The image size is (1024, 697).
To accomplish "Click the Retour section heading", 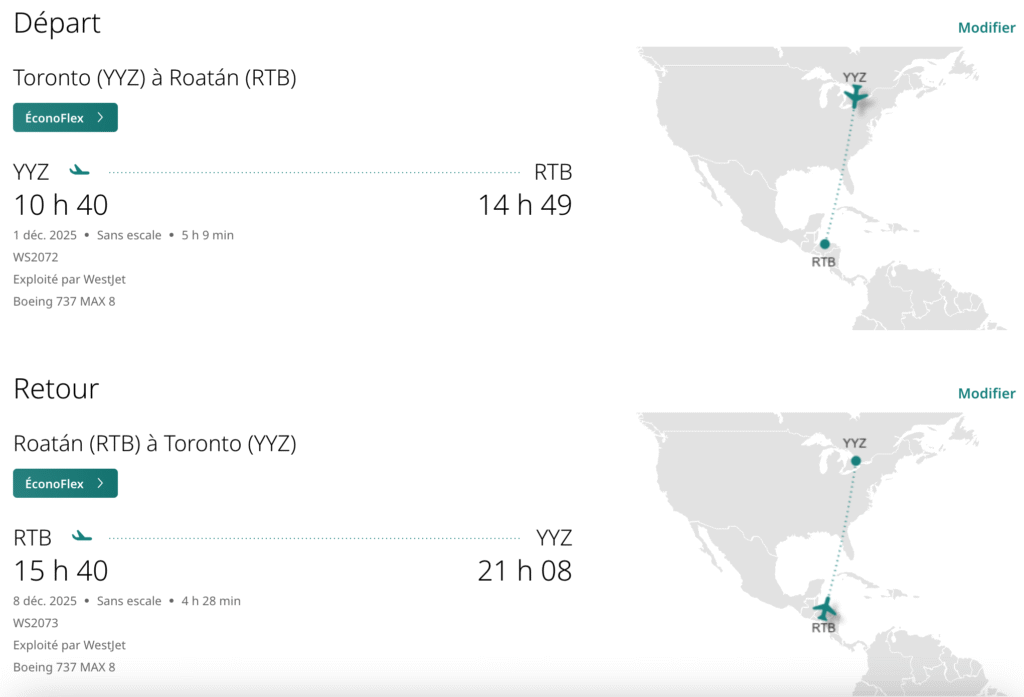I will tap(56, 388).
